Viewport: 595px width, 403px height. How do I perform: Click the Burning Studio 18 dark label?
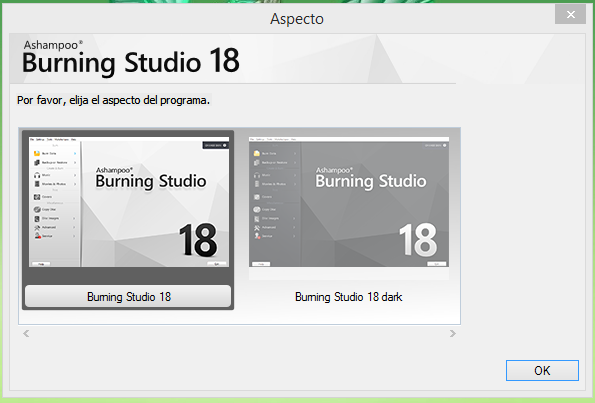tap(348, 297)
